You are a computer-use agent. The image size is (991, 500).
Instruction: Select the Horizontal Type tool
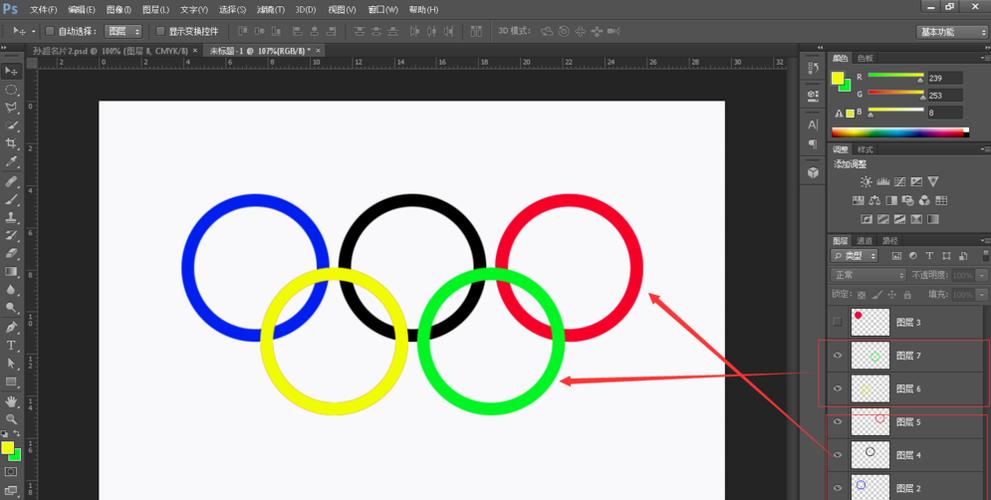(x=11, y=345)
